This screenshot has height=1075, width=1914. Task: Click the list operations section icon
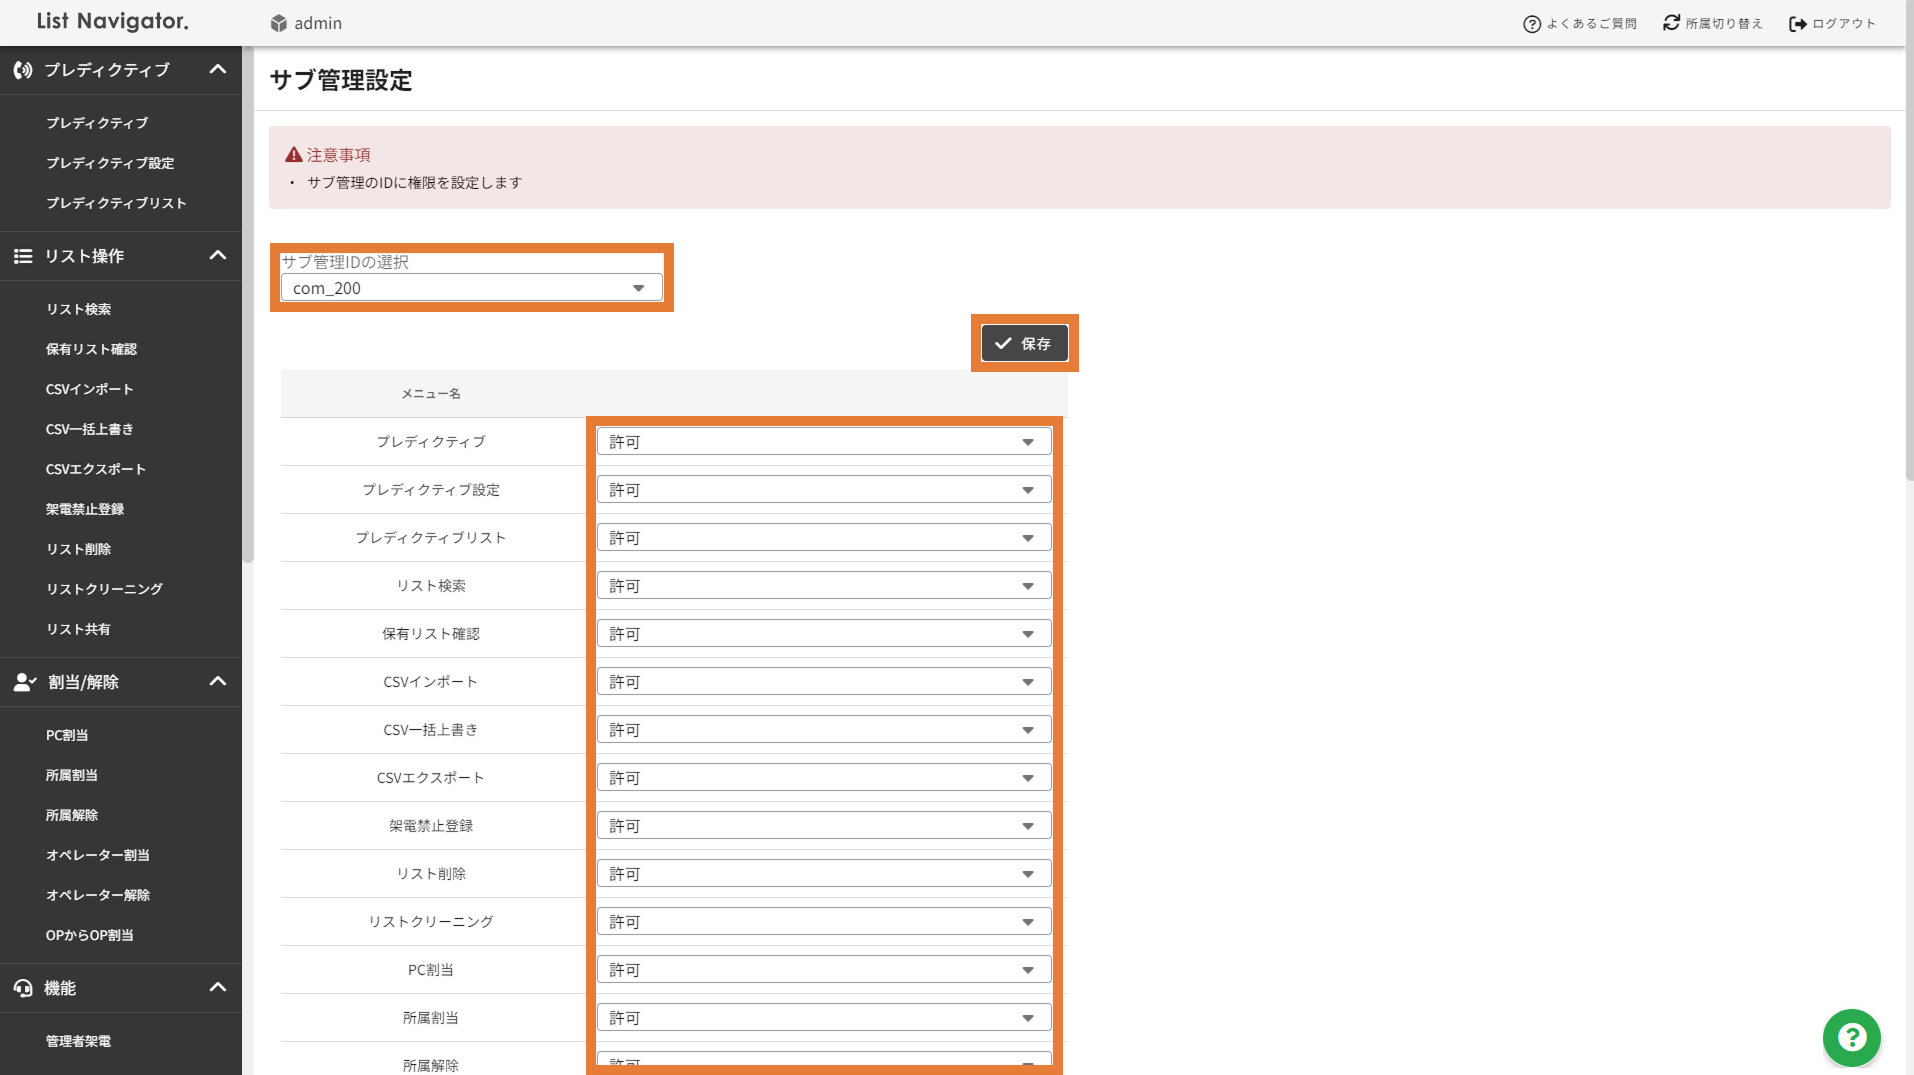pyautogui.click(x=23, y=256)
